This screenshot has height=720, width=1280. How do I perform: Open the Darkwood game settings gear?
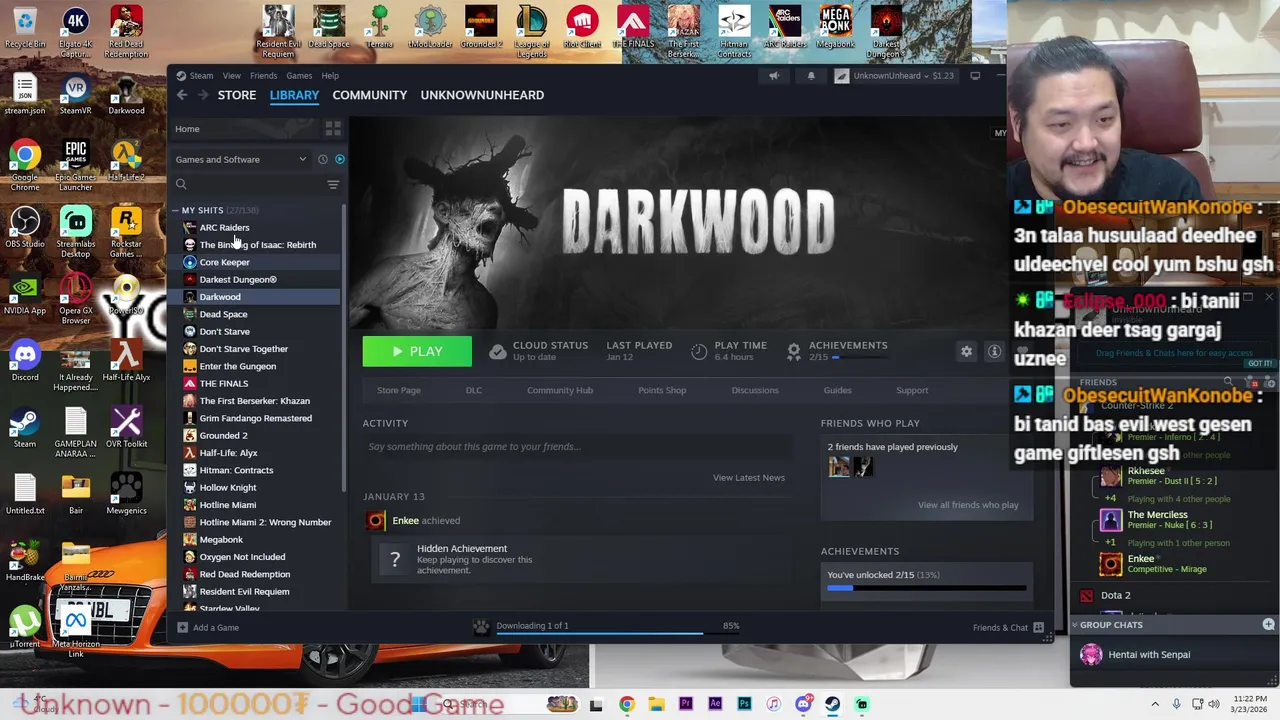click(x=966, y=351)
